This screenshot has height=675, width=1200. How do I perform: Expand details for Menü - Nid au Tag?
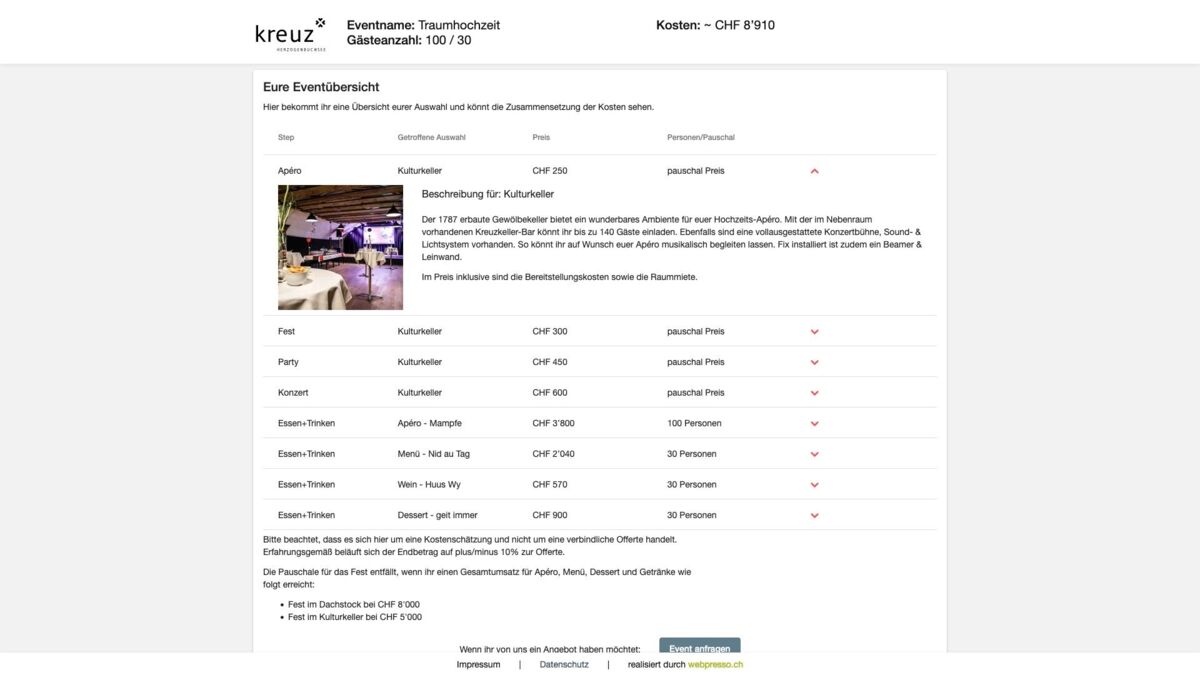[x=814, y=453]
